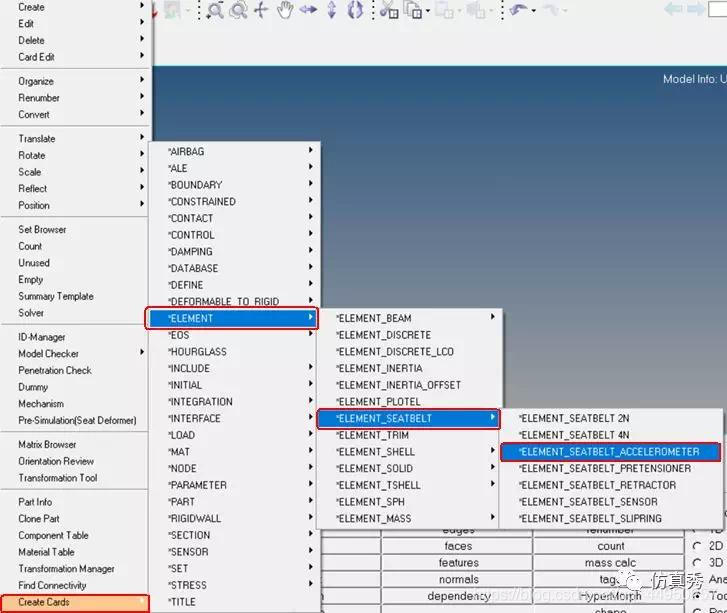Click the horizontal double-arrow view icon
Screen dimensions: 727x613
(x=308, y=10)
